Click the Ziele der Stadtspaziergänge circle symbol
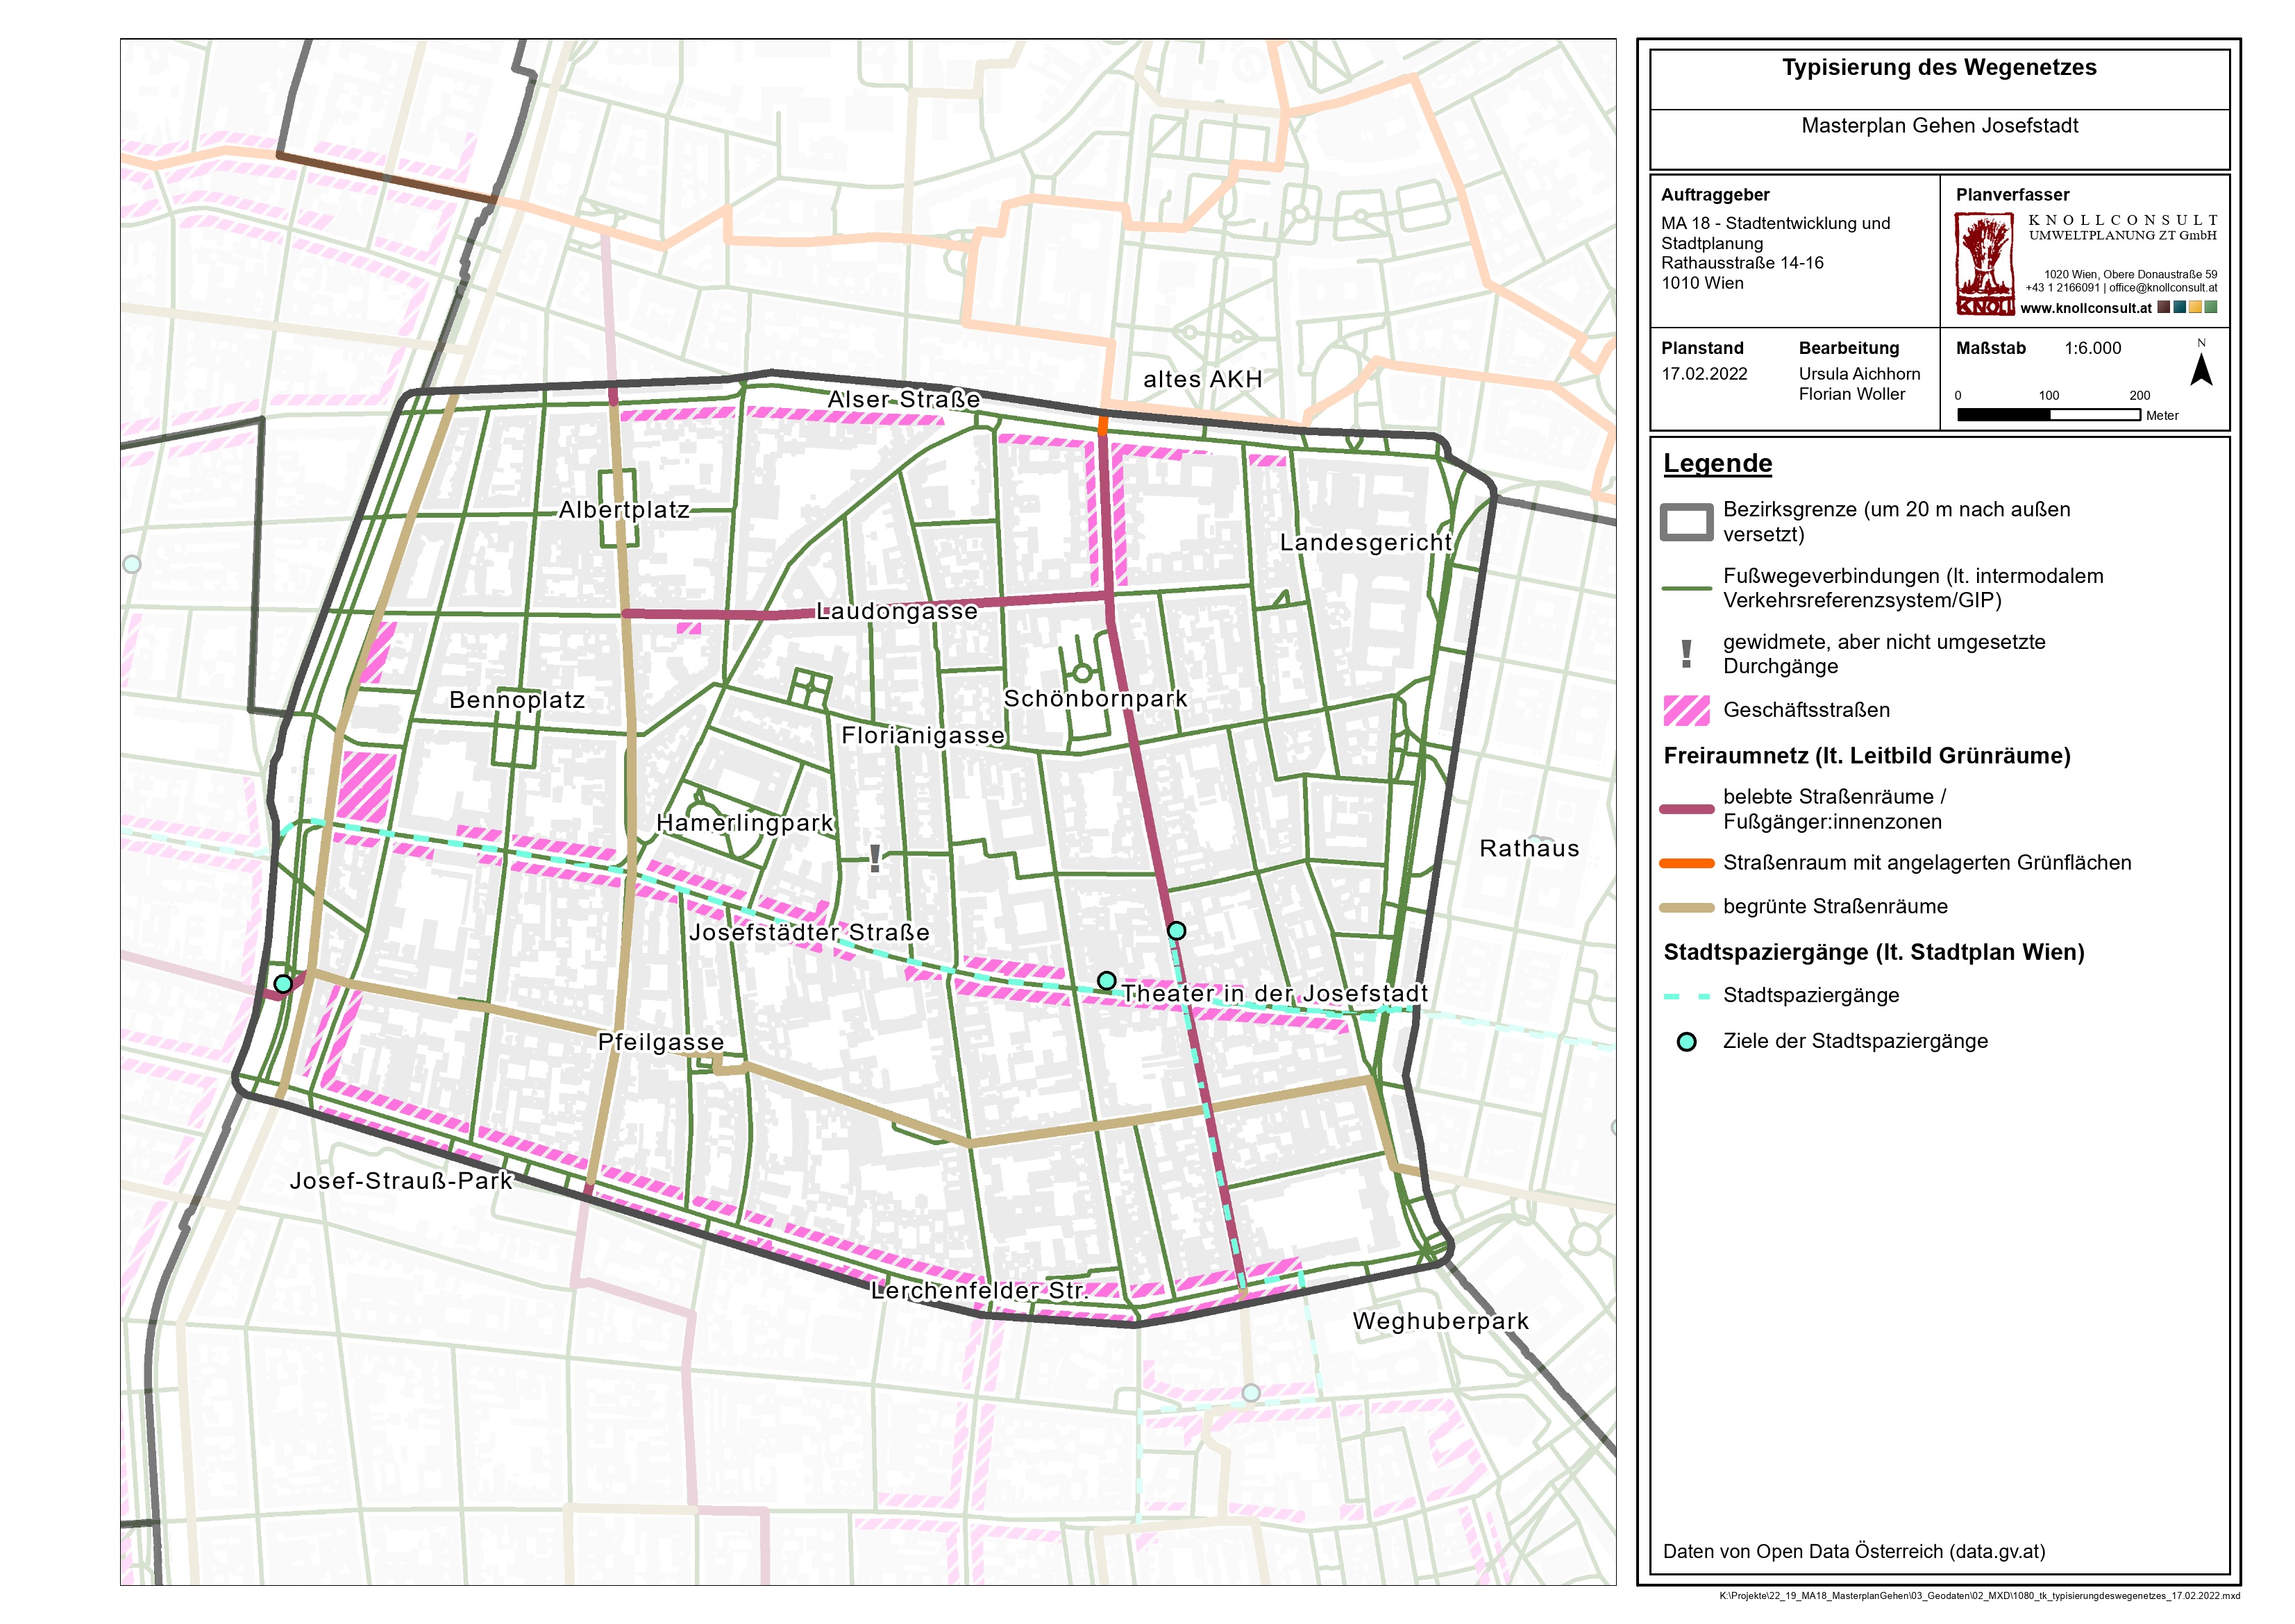The height and width of the screenshot is (1624, 2295). tap(1687, 1042)
